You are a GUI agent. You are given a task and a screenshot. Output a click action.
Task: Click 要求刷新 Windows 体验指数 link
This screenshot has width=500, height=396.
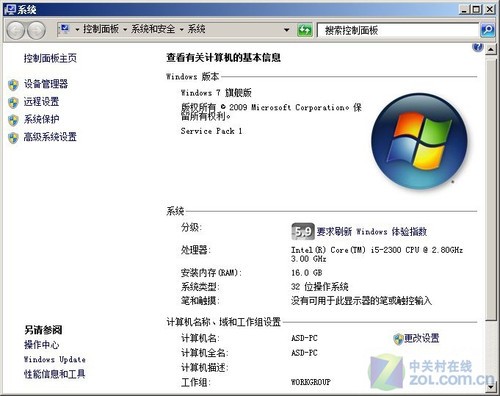pyautogui.click(x=372, y=231)
